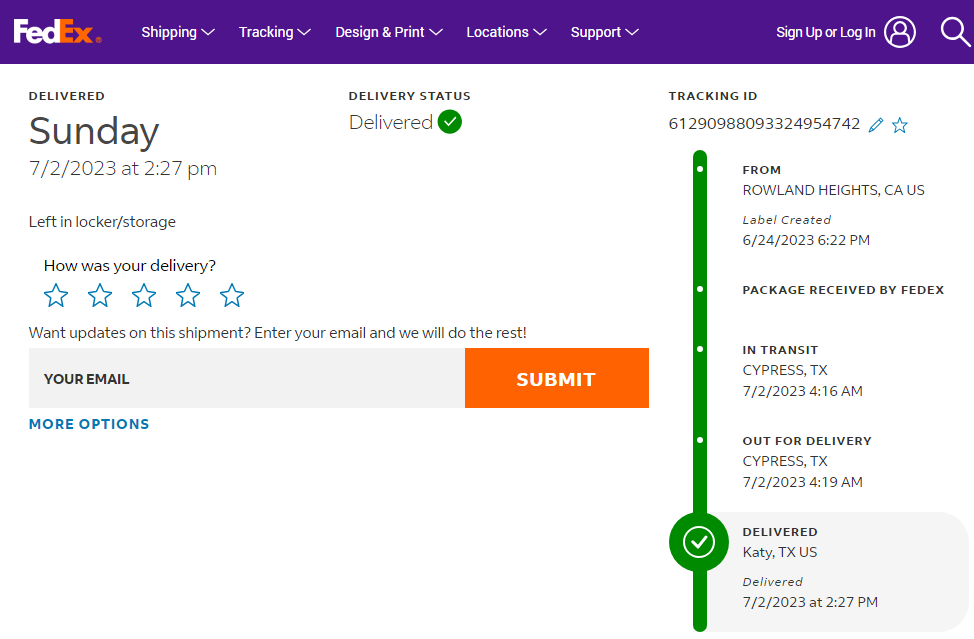Viewport: 974px width, 639px height.
Task: Select the second rating star
Action: tap(100, 295)
